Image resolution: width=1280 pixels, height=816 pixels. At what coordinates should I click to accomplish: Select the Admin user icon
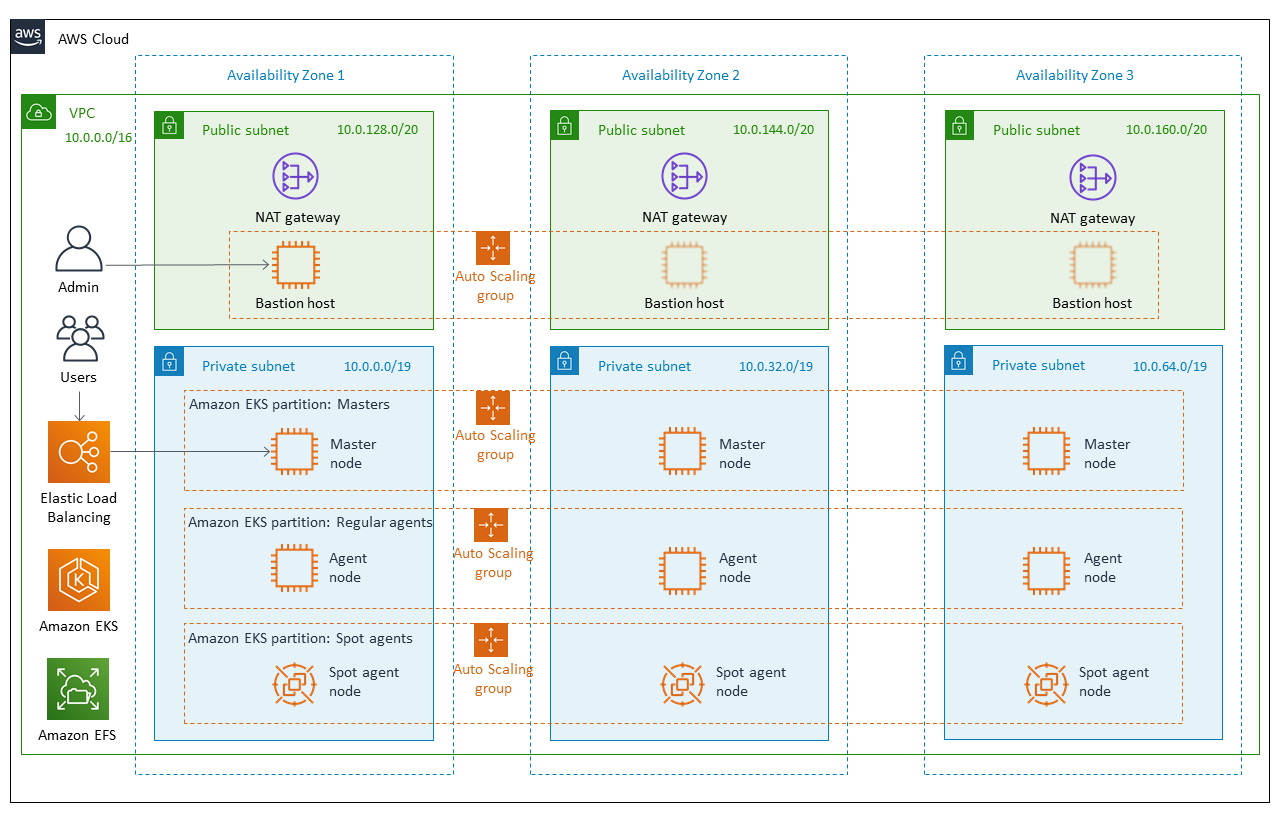[x=79, y=249]
